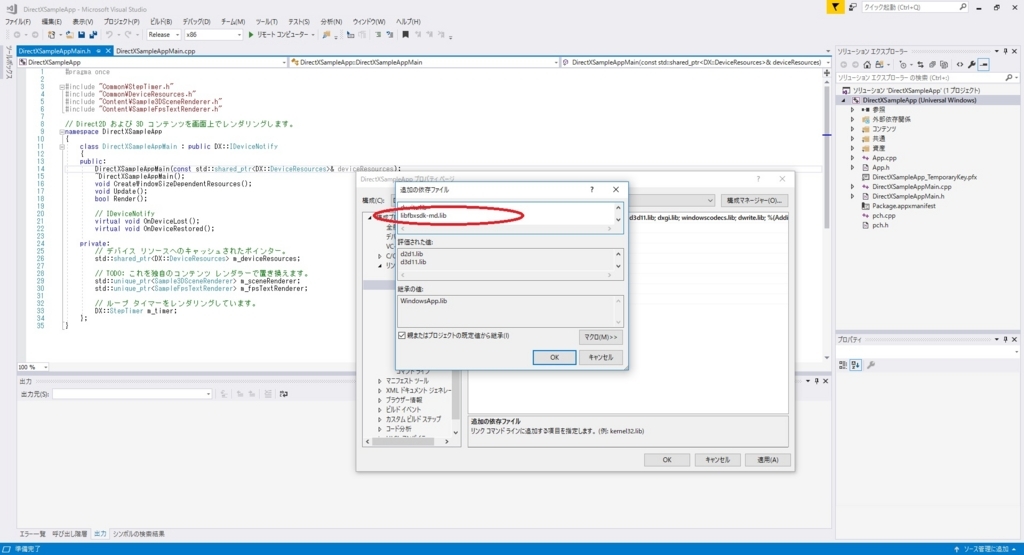Open the x86 platform dropdown
The height and width of the screenshot is (555, 1024).
pyautogui.click(x=213, y=35)
